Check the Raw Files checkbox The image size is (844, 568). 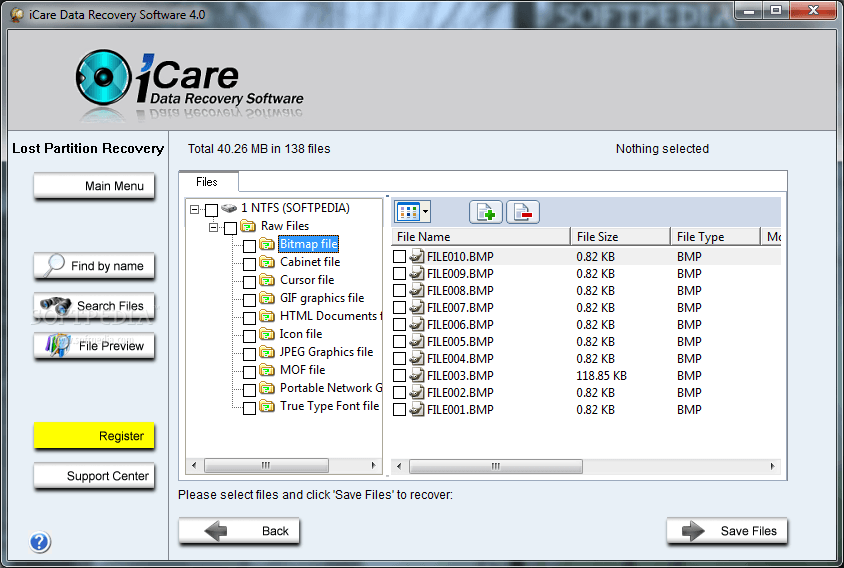(x=230, y=228)
